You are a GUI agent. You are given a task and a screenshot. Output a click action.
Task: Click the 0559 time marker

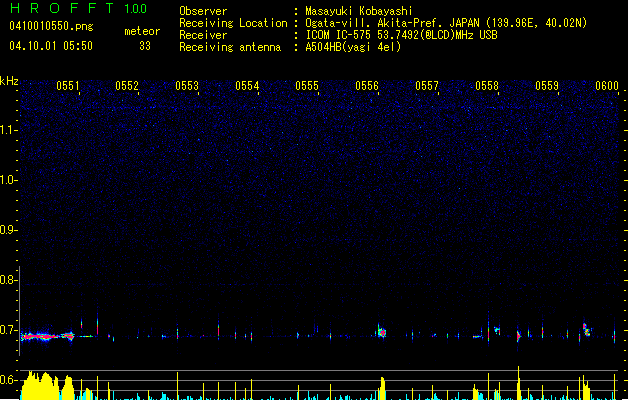coord(547,86)
